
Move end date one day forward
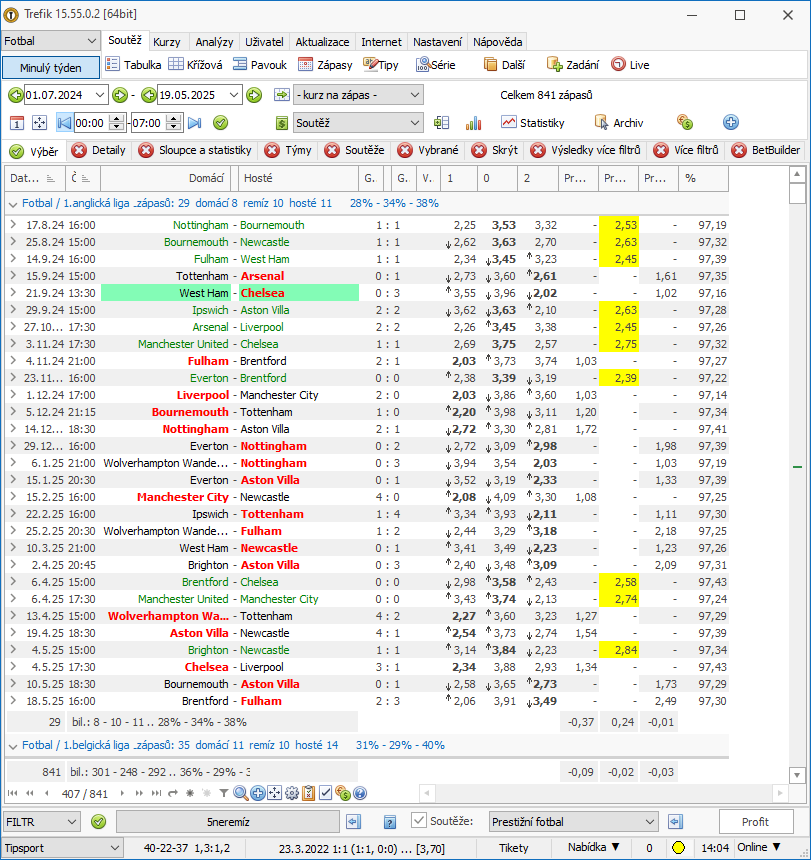click(x=254, y=95)
